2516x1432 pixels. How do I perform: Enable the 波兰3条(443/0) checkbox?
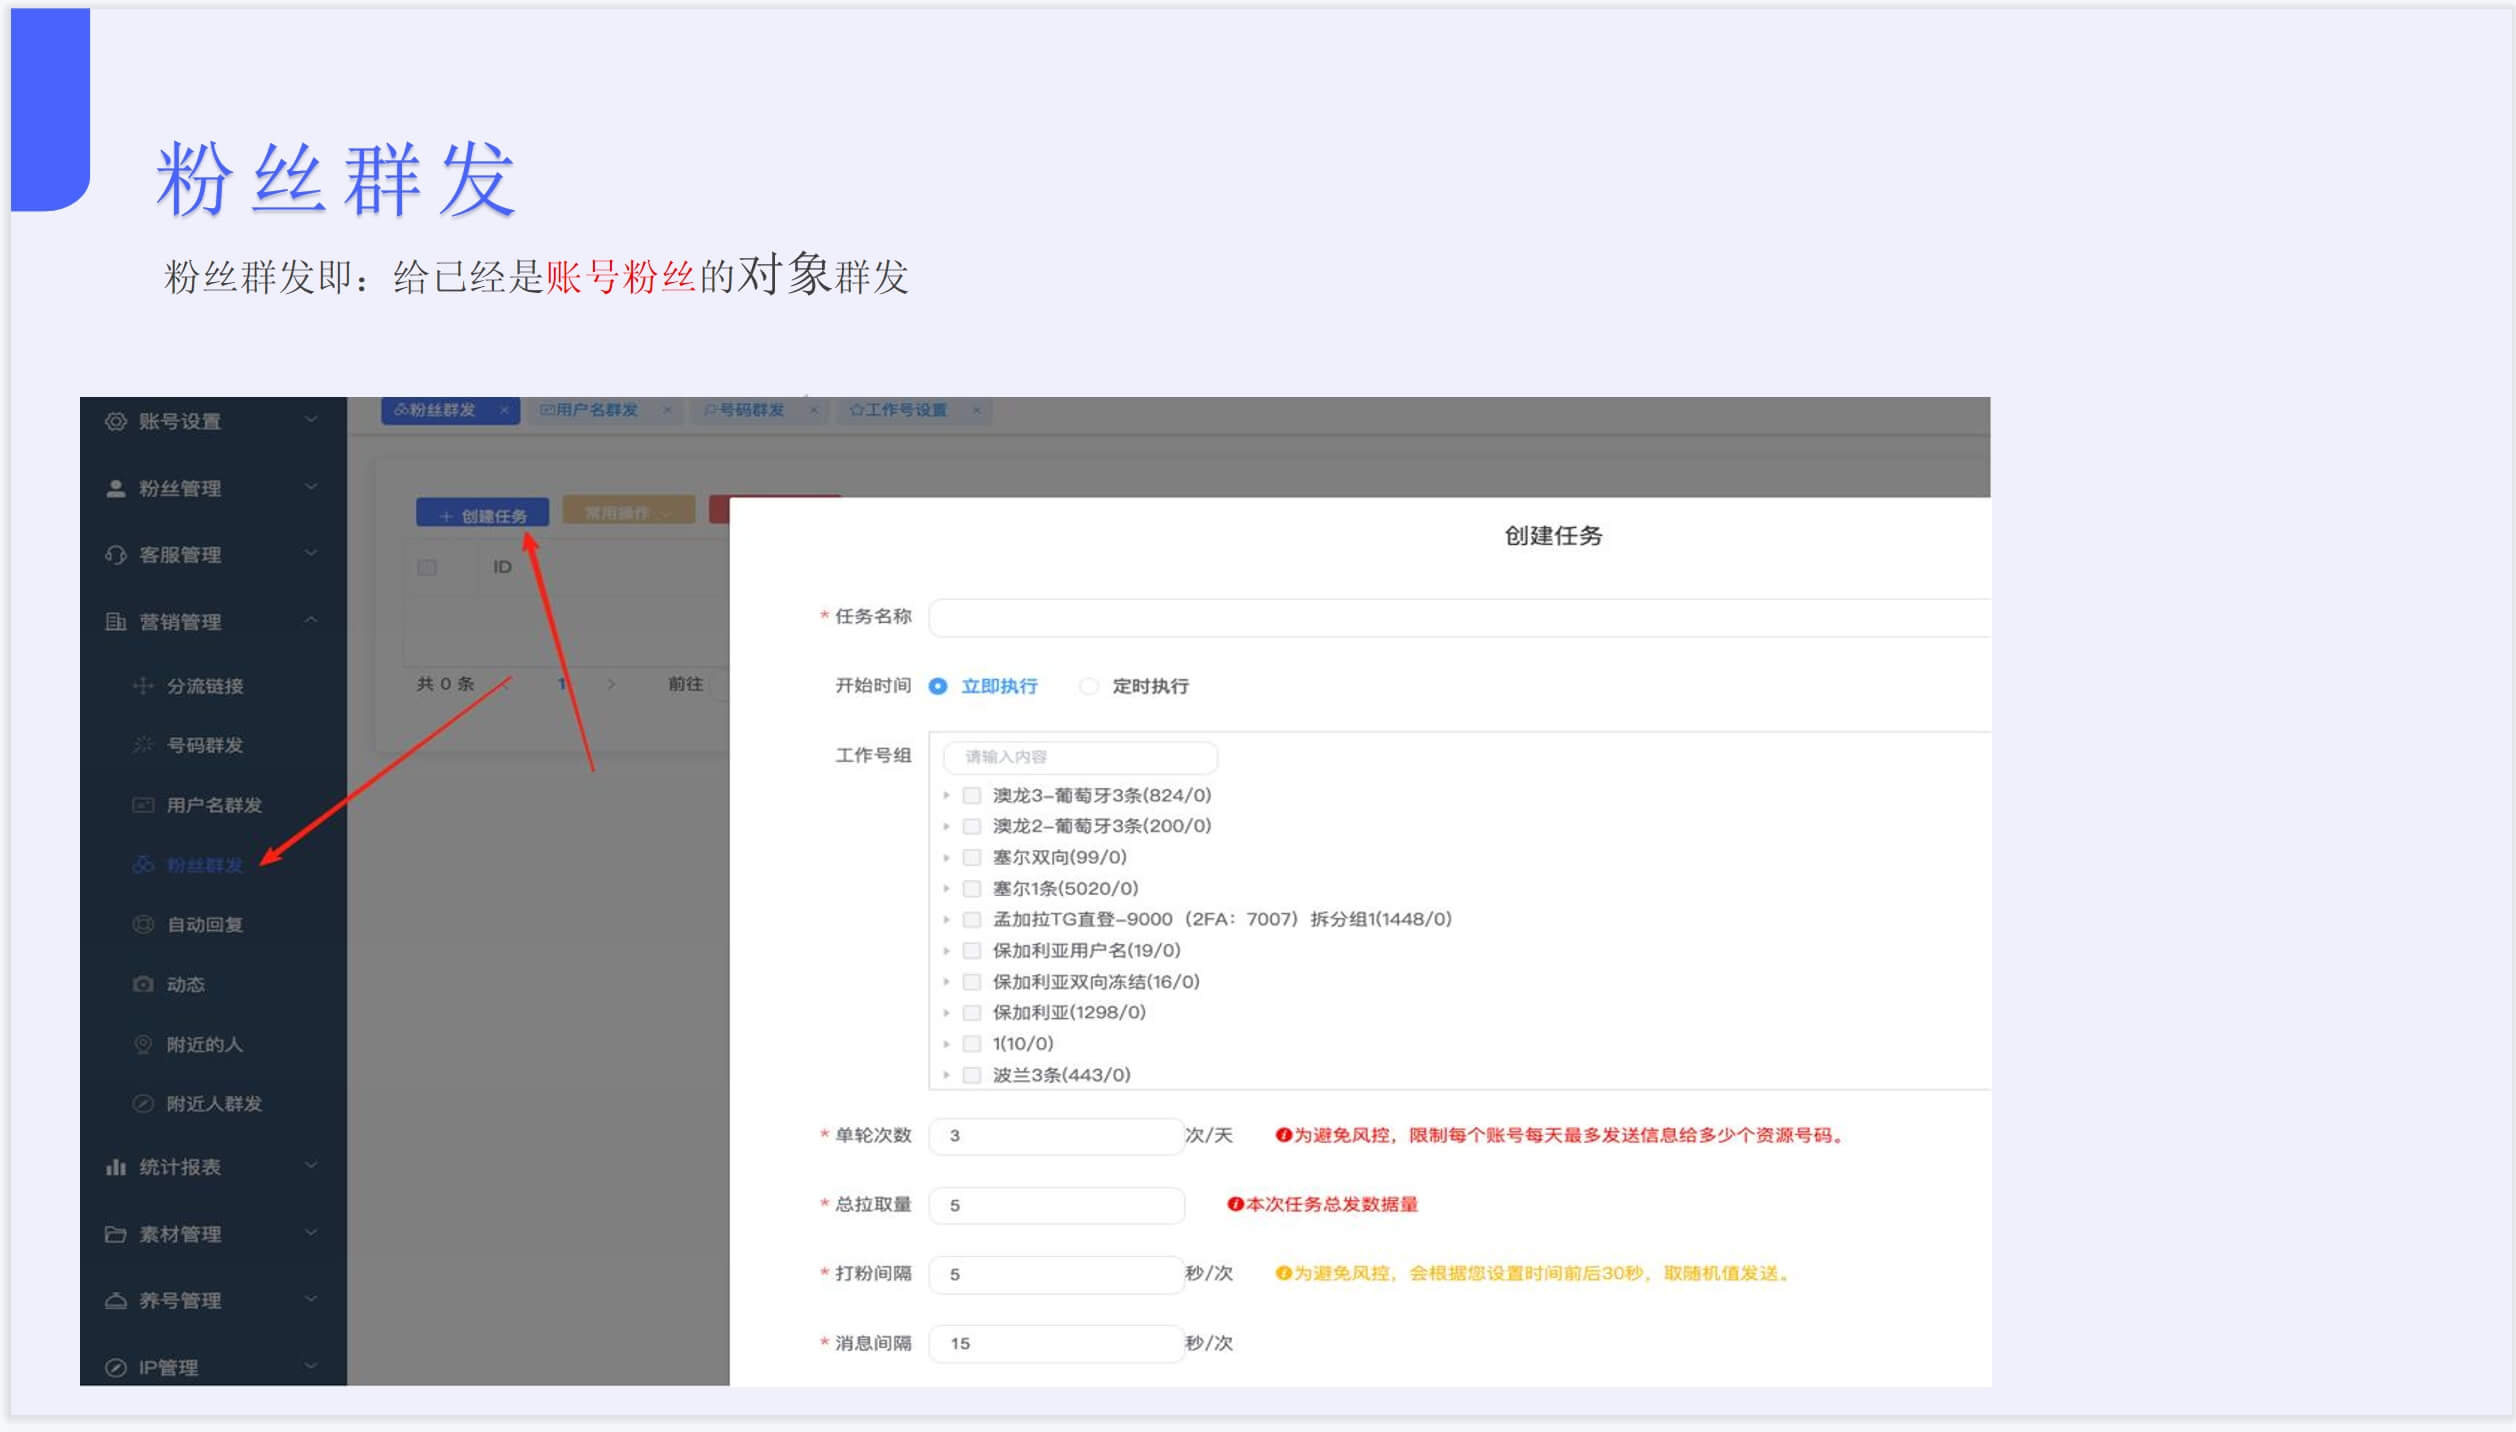(x=970, y=1074)
